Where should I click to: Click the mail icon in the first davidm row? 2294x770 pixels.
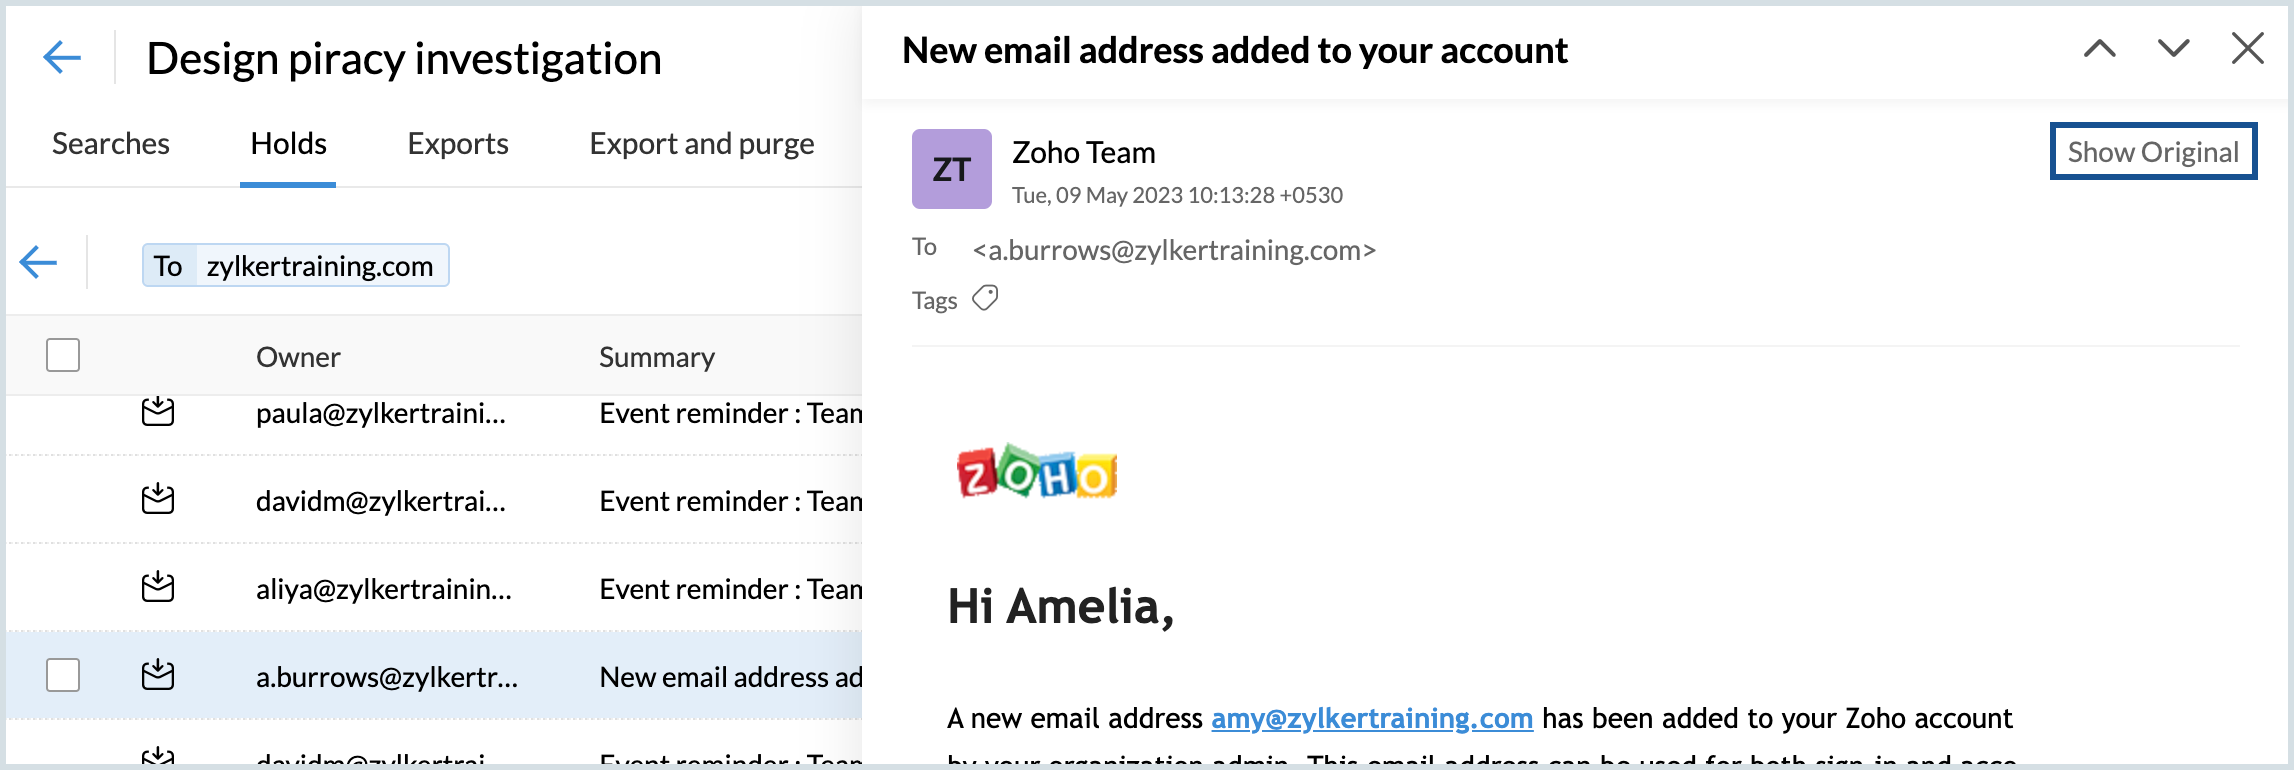(158, 499)
